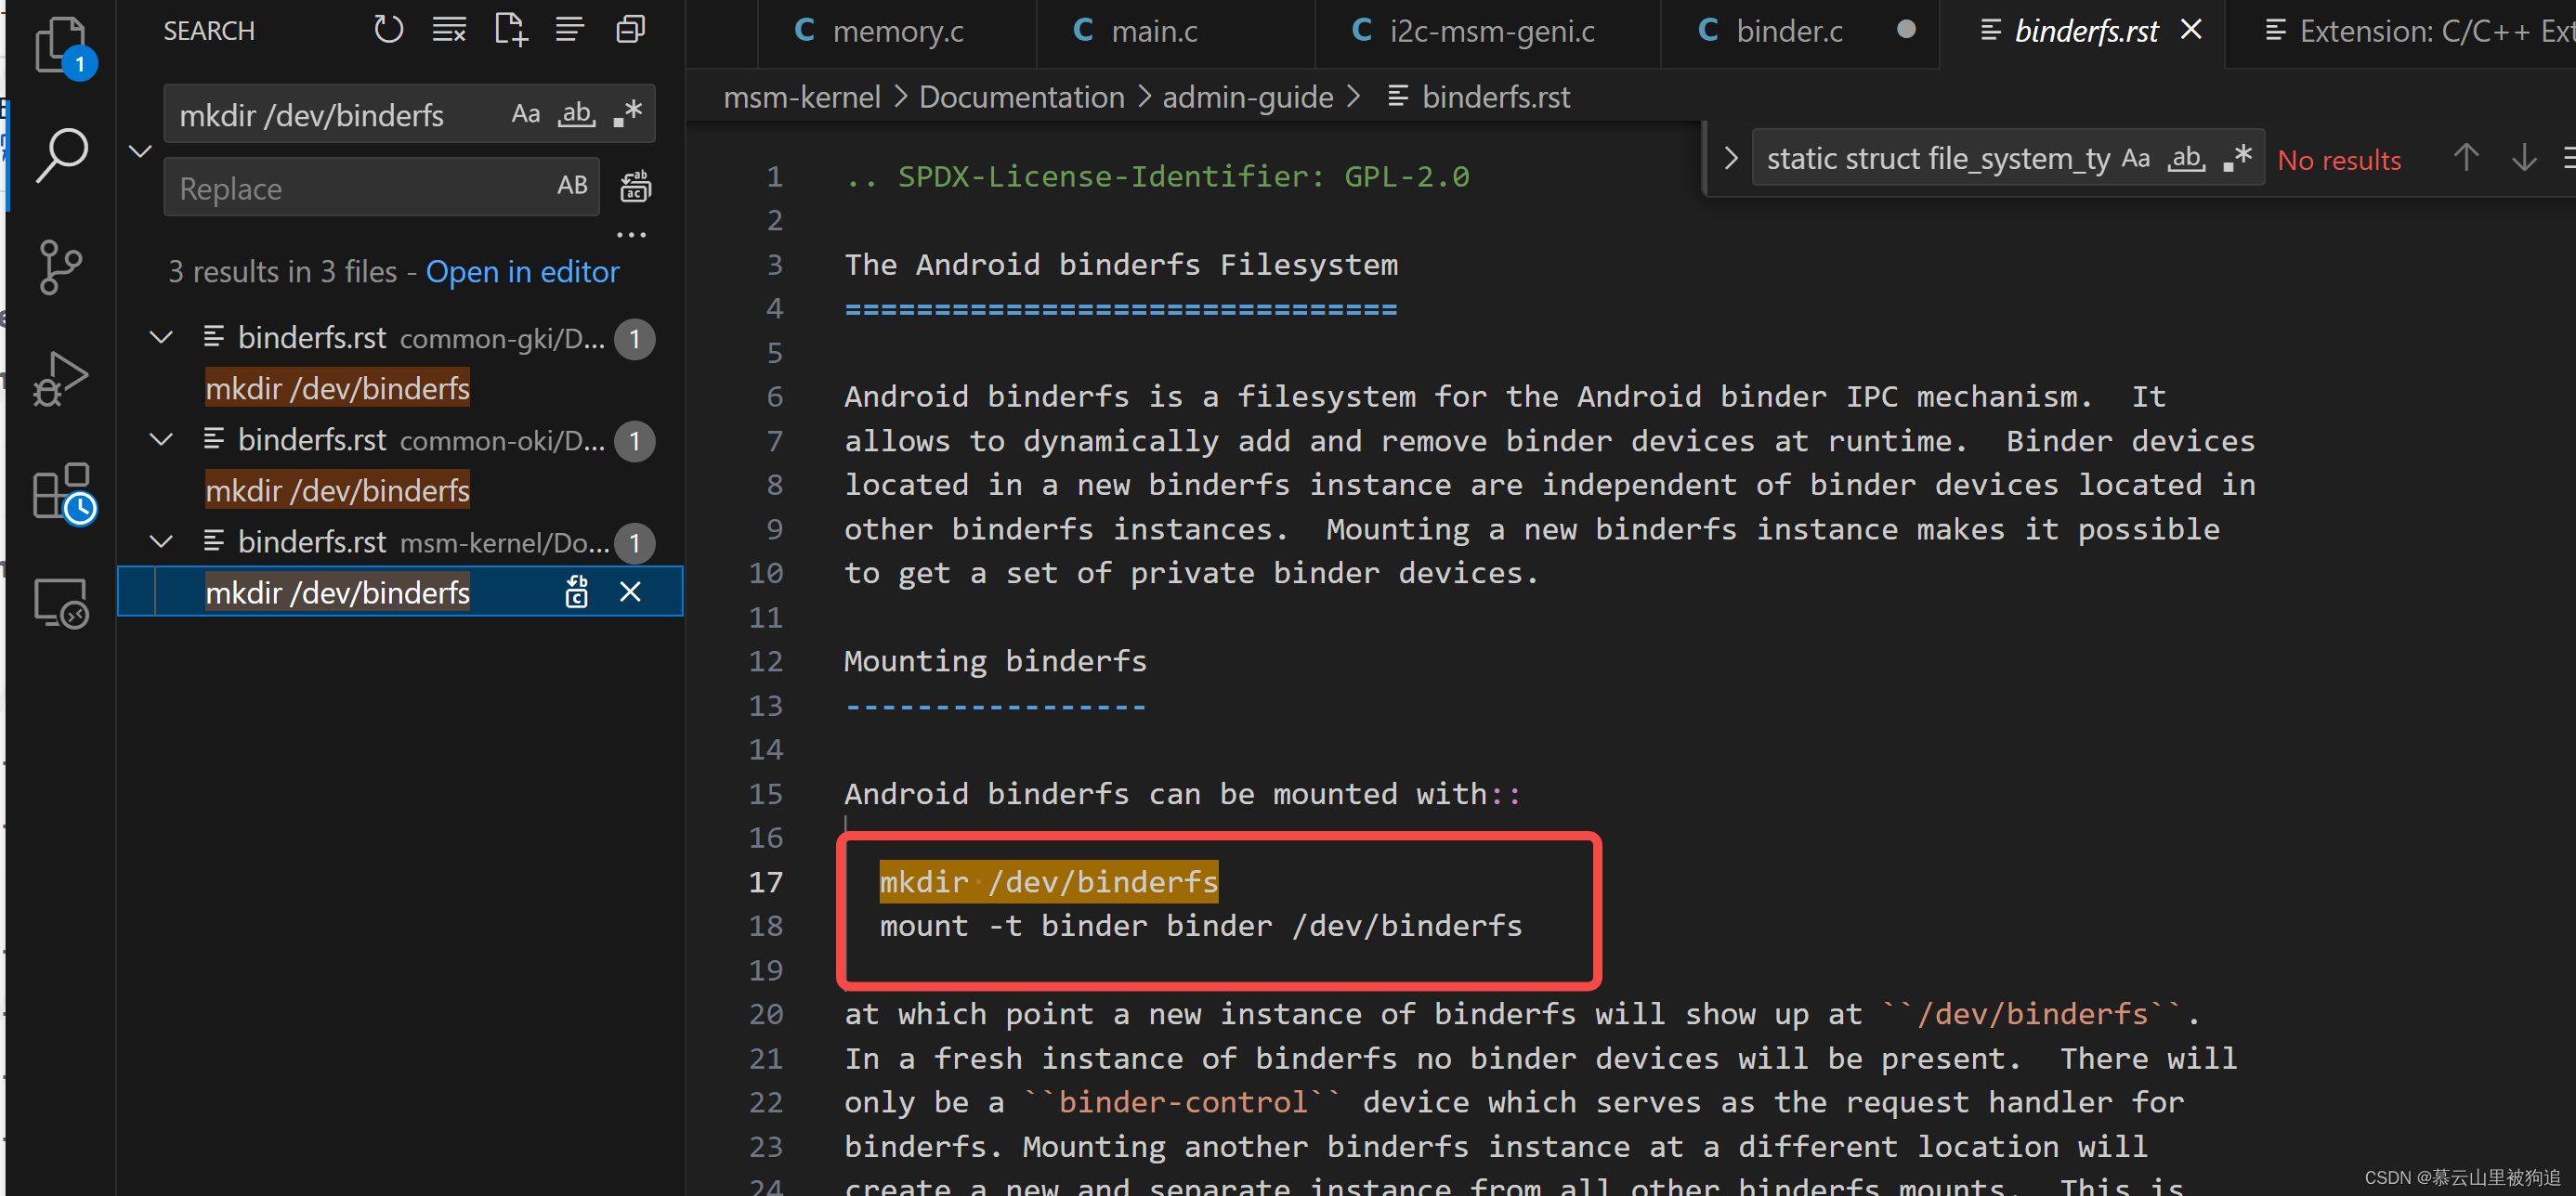2576x1196 pixels.
Task: Switch to the i2c-msm-geni.c tab
Action: pyautogui.click(x=1491, y=31)
